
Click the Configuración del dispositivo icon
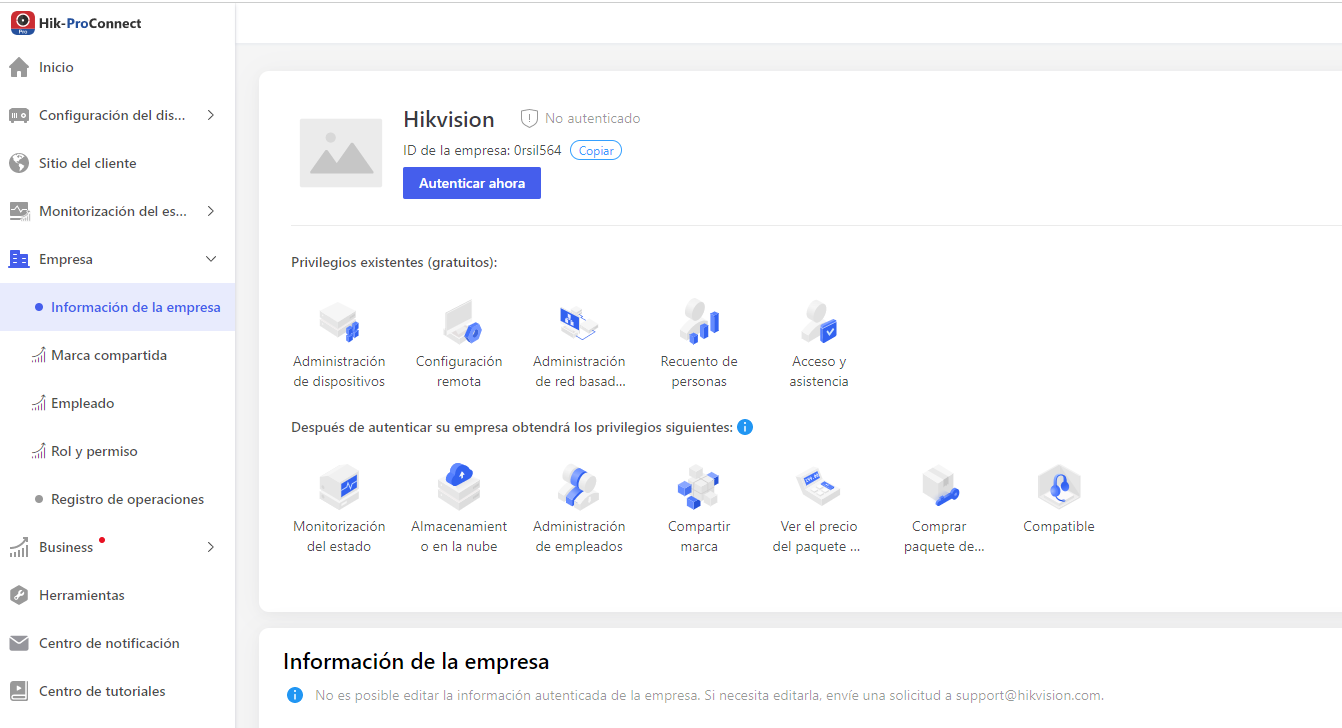(x=19, y=115)
